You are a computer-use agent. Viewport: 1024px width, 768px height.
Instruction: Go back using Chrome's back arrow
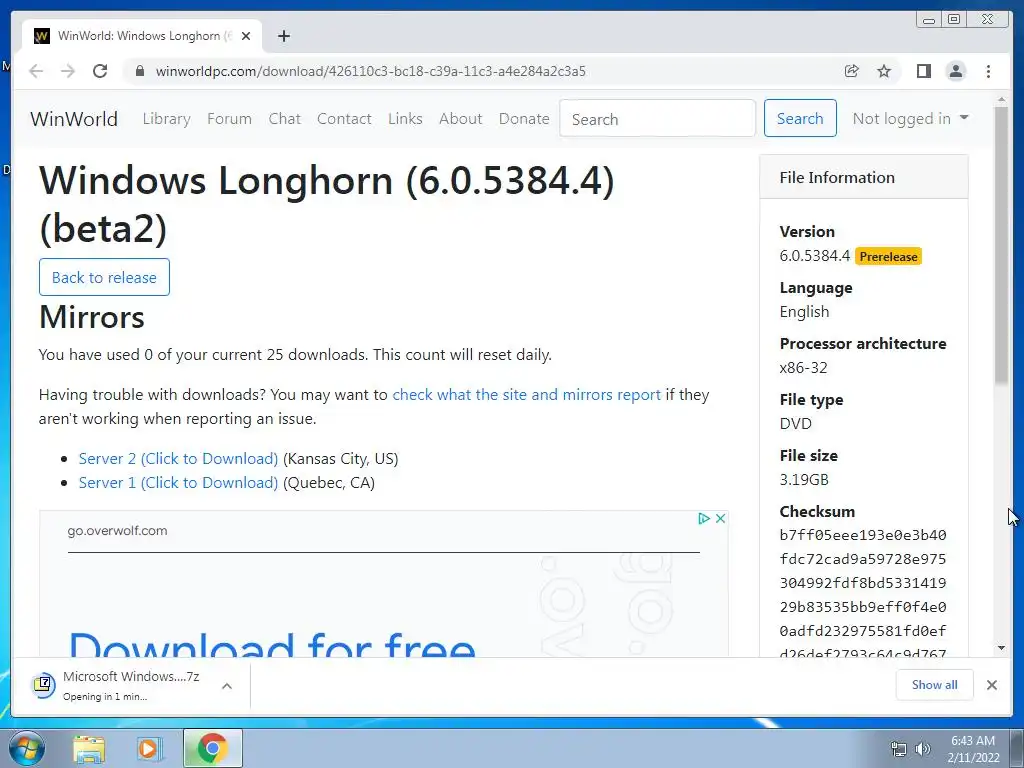[x=36, y=71]
